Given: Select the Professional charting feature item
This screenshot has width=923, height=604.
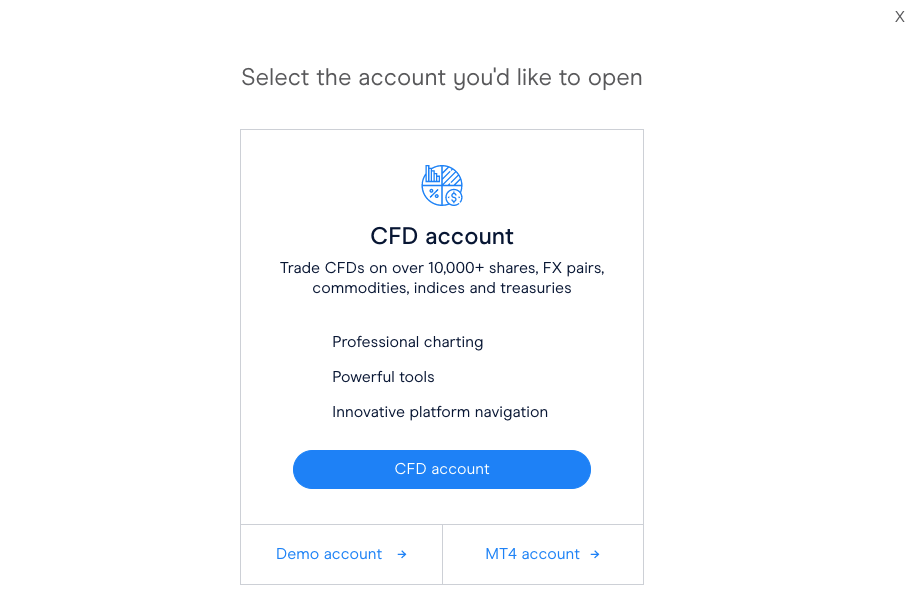Looking at the screenshot, I should pos(407,342).
